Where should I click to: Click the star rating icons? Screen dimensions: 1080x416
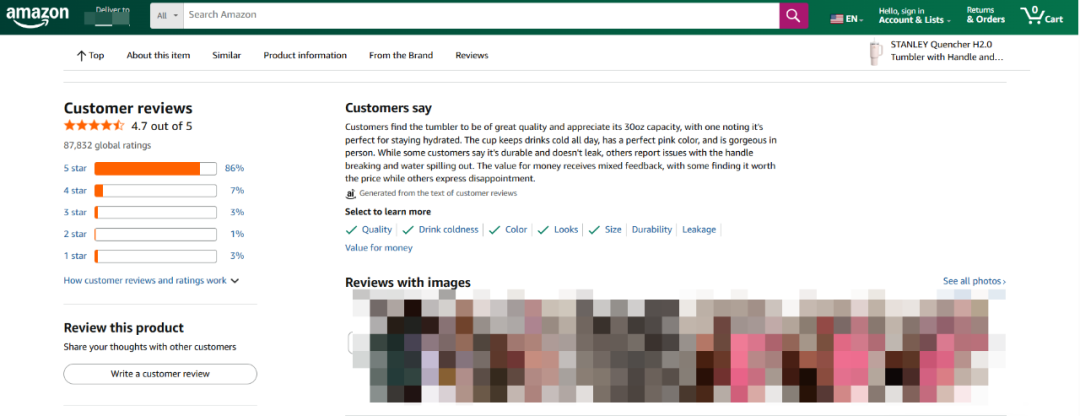[94, 126]
